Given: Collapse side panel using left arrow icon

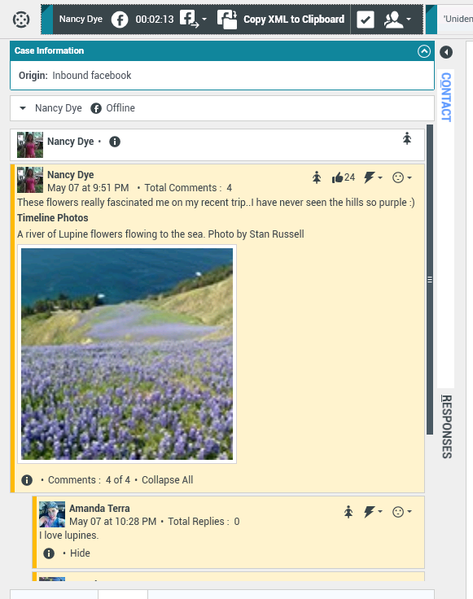Looking at the screenshot, I should coord(446,52).
